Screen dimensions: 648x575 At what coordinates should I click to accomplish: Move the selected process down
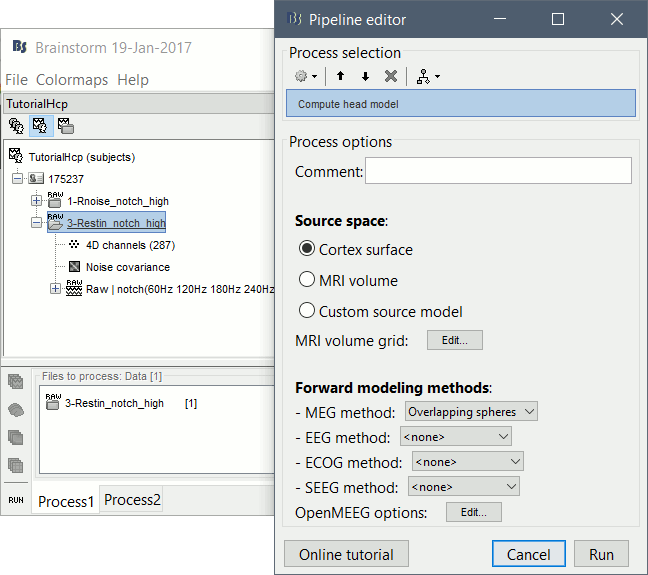(x=365, y=76)
